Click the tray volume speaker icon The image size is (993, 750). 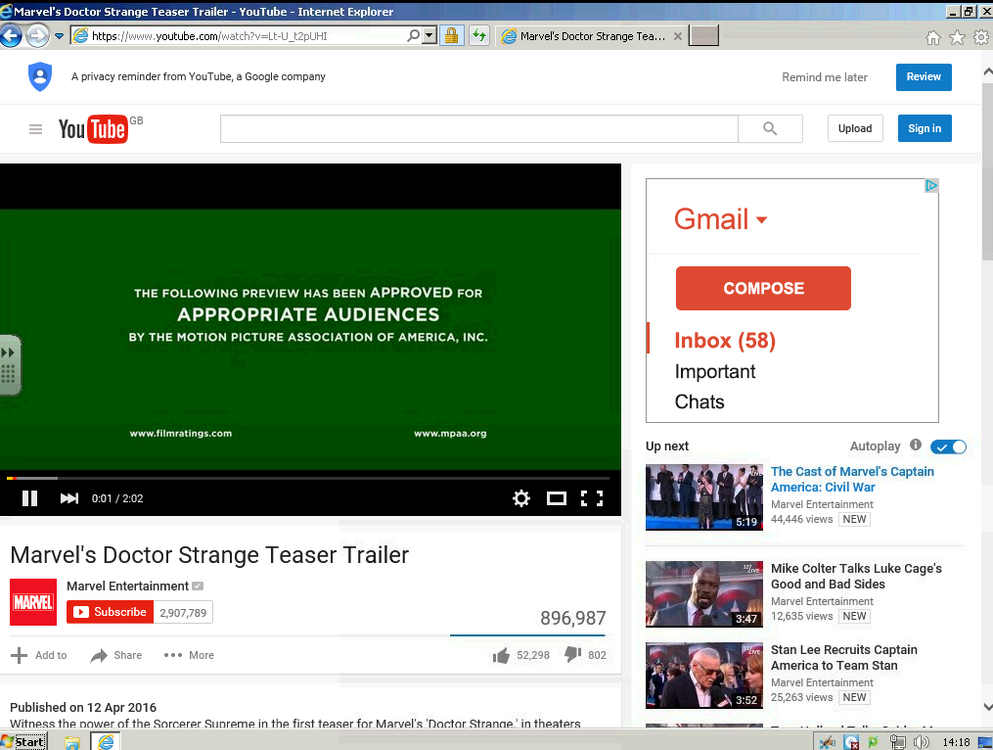point(921,742)
